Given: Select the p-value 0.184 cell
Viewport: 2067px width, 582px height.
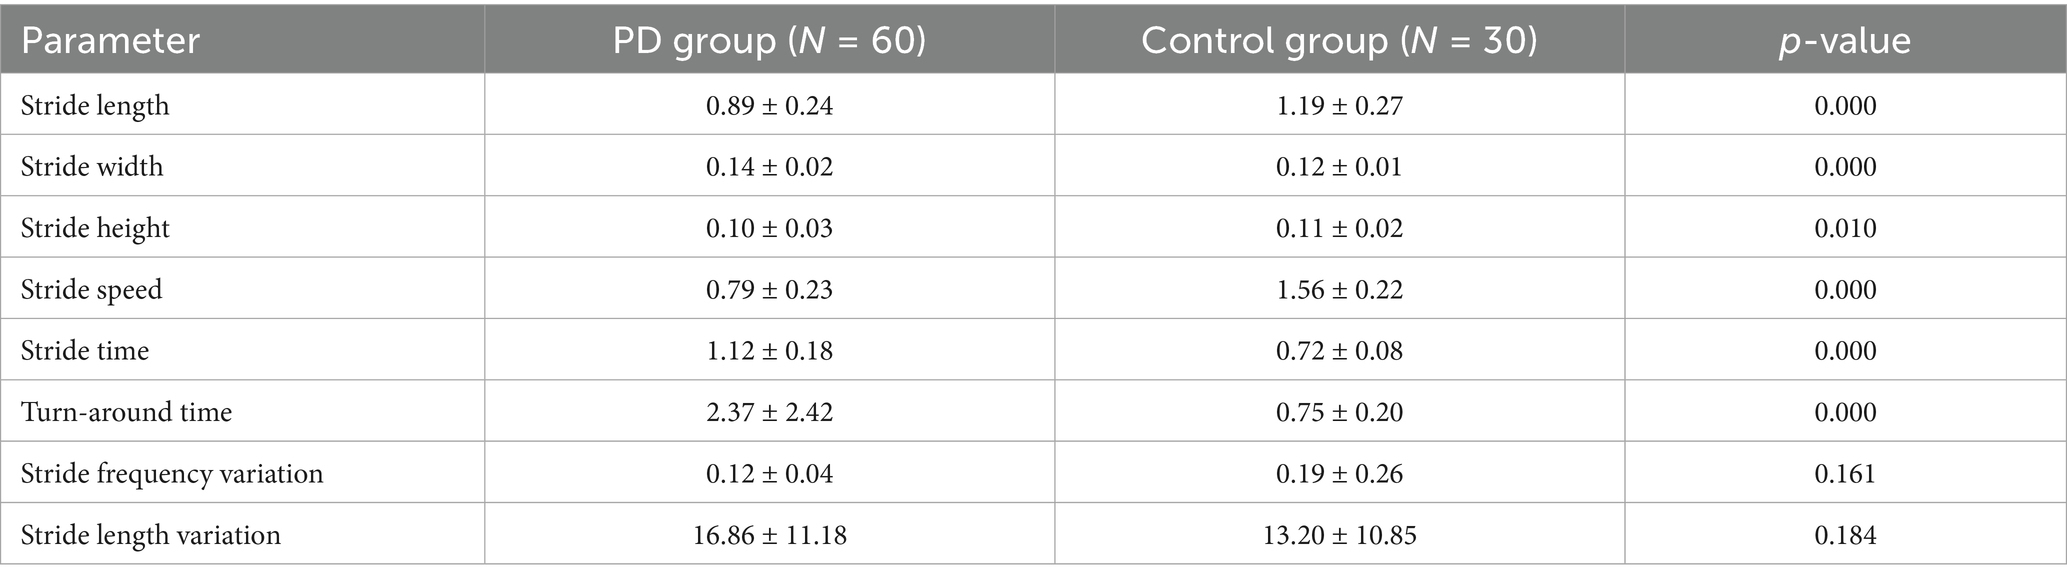Looking at the screenshot, I should click(x=1845, y=535).
